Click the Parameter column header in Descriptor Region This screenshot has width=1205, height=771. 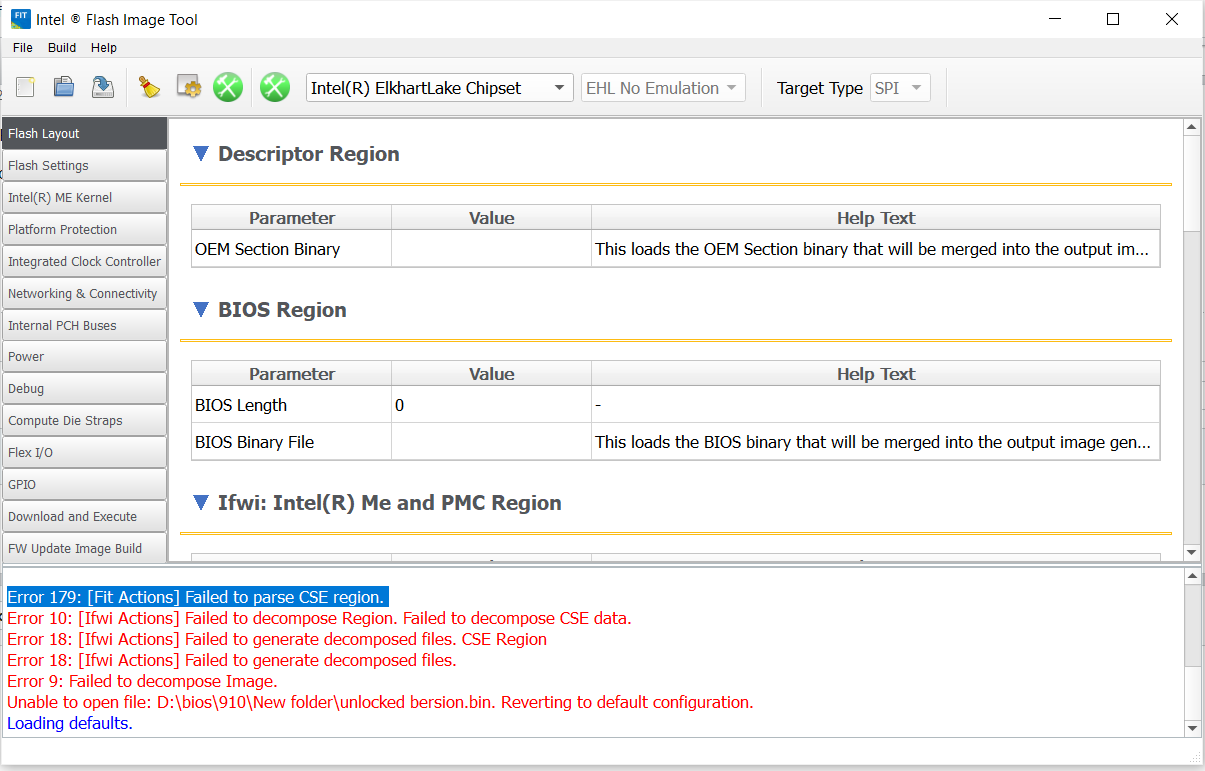point(292,218)
